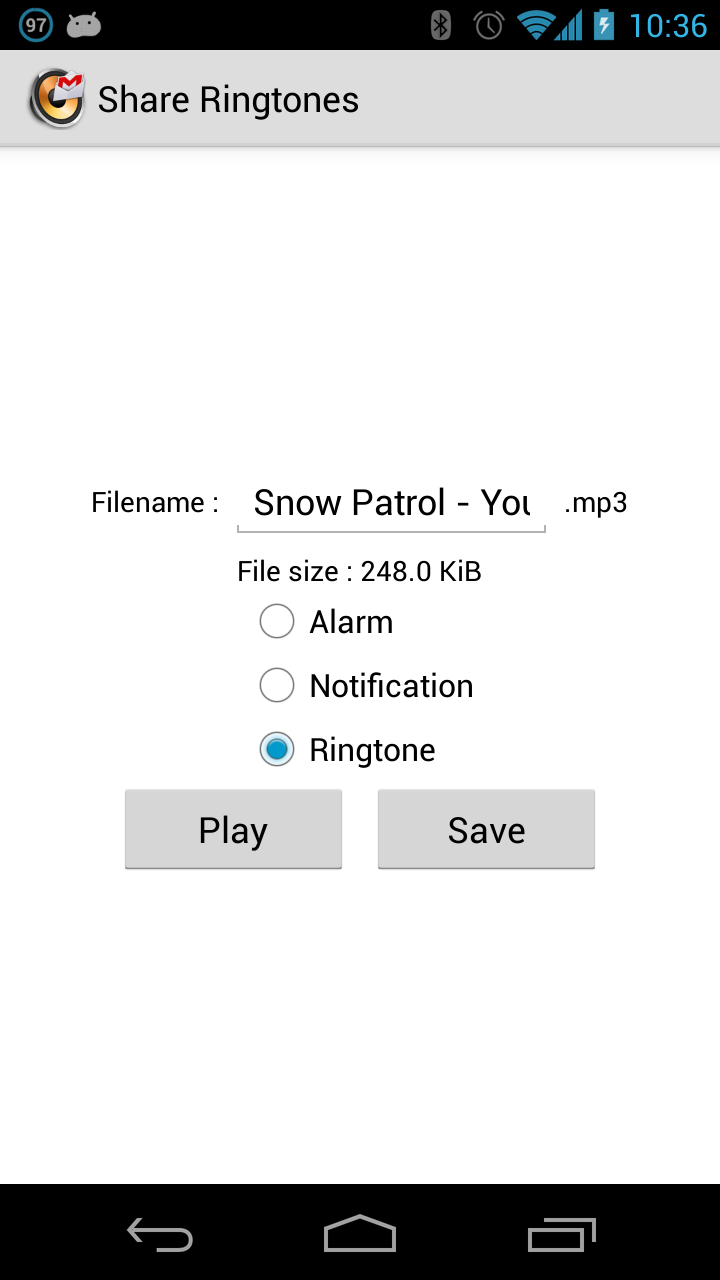Edit the Snow Patrol filename field
Screen dimensions: 720x1280
click(391, 503)
